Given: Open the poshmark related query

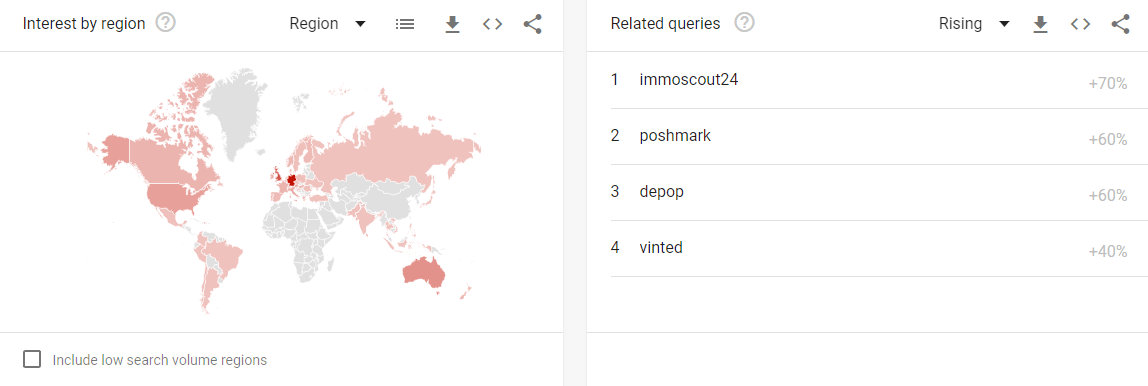Looking at the screenshot, I should coord(868,136).
